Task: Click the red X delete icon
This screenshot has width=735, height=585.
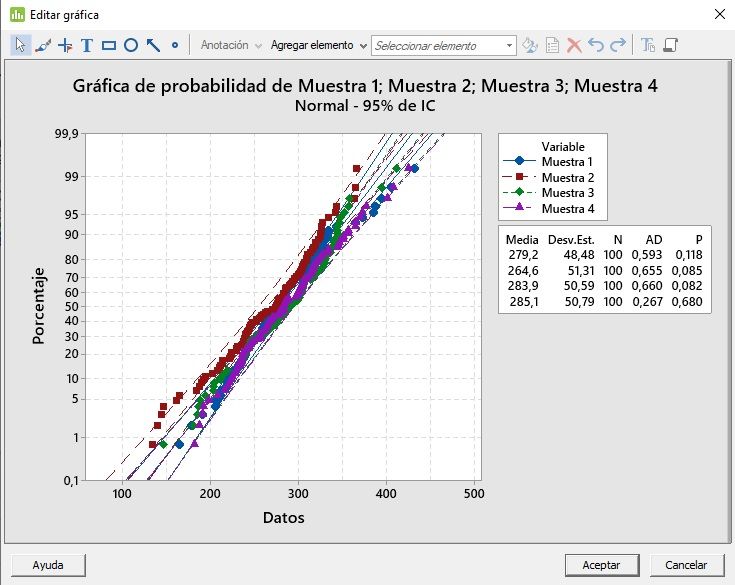Action: [574, 45]
